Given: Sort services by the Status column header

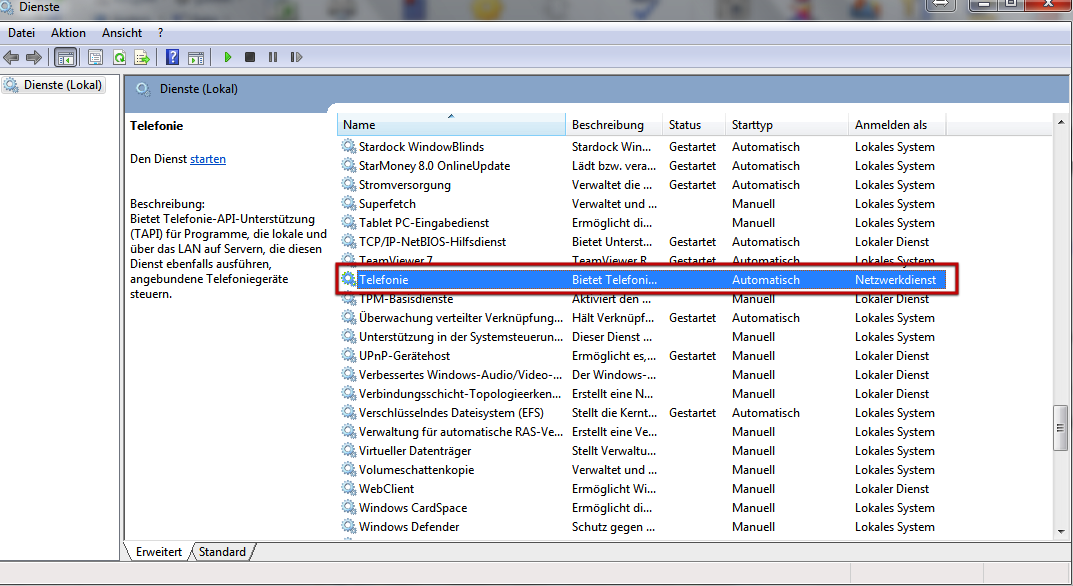Looking at the screenshot, I should click(x=692, y=125).
